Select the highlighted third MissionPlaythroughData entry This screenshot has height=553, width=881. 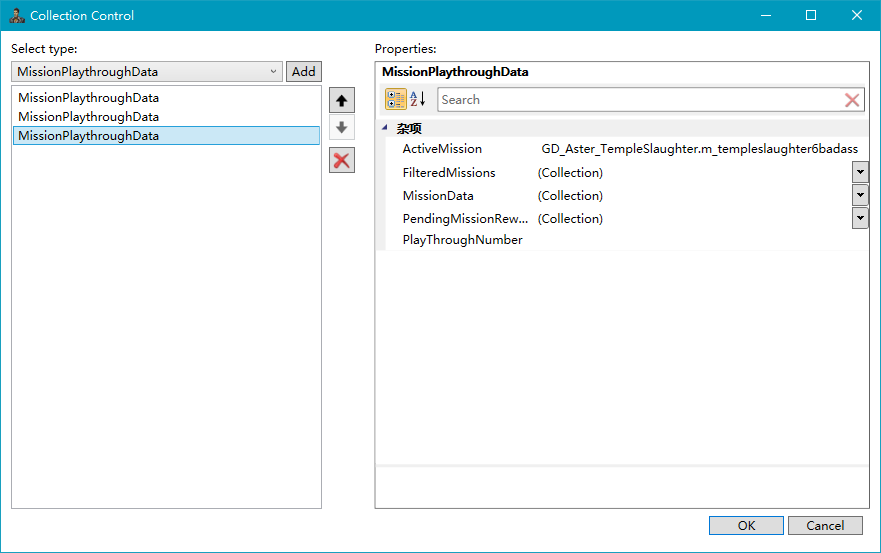pos(166,135)
